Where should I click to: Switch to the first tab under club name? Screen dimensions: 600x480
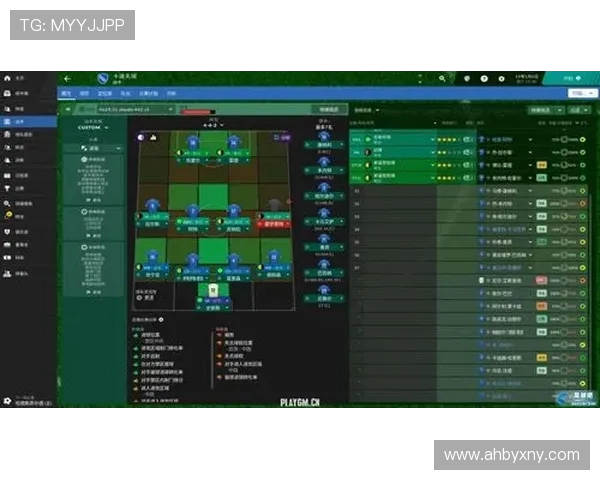(x=67, y=93)
